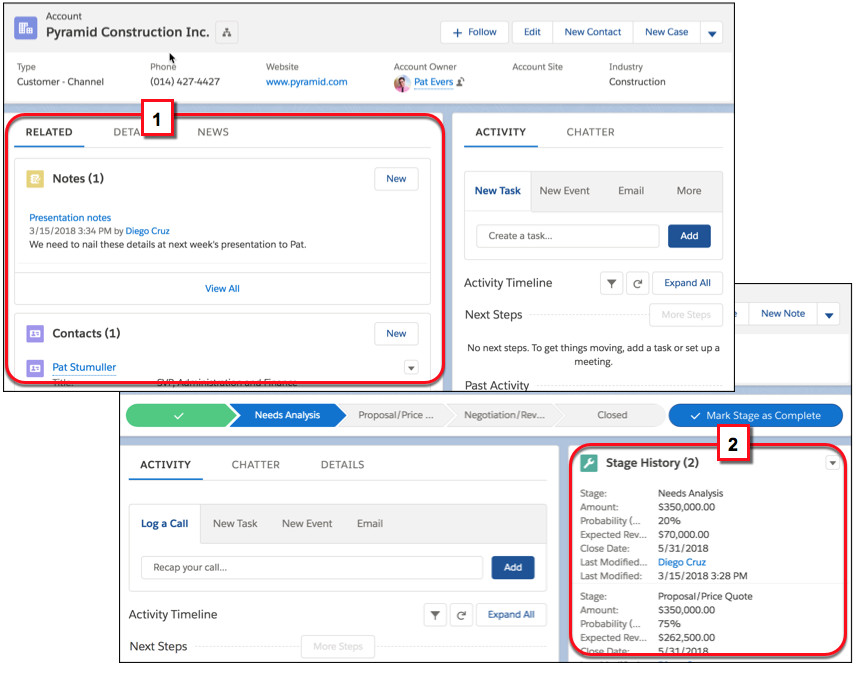The width and height of the screenshot is (855, 677).
Task: Filter the account Activity Timeline
Action: click(611, 283)
